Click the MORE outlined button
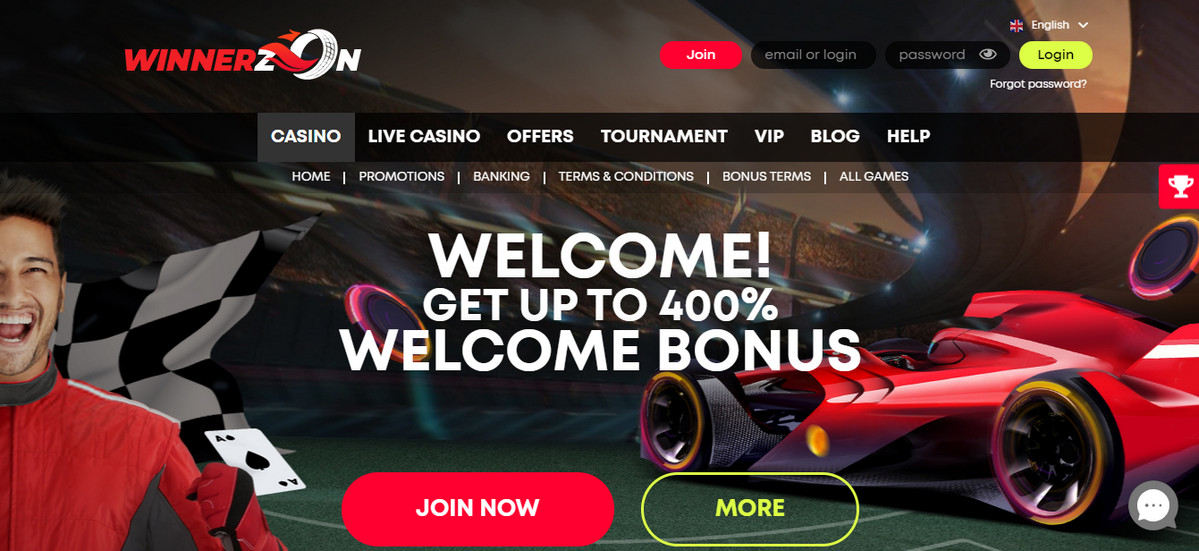This screenshot has width=1199, height=551. [749, 508]
